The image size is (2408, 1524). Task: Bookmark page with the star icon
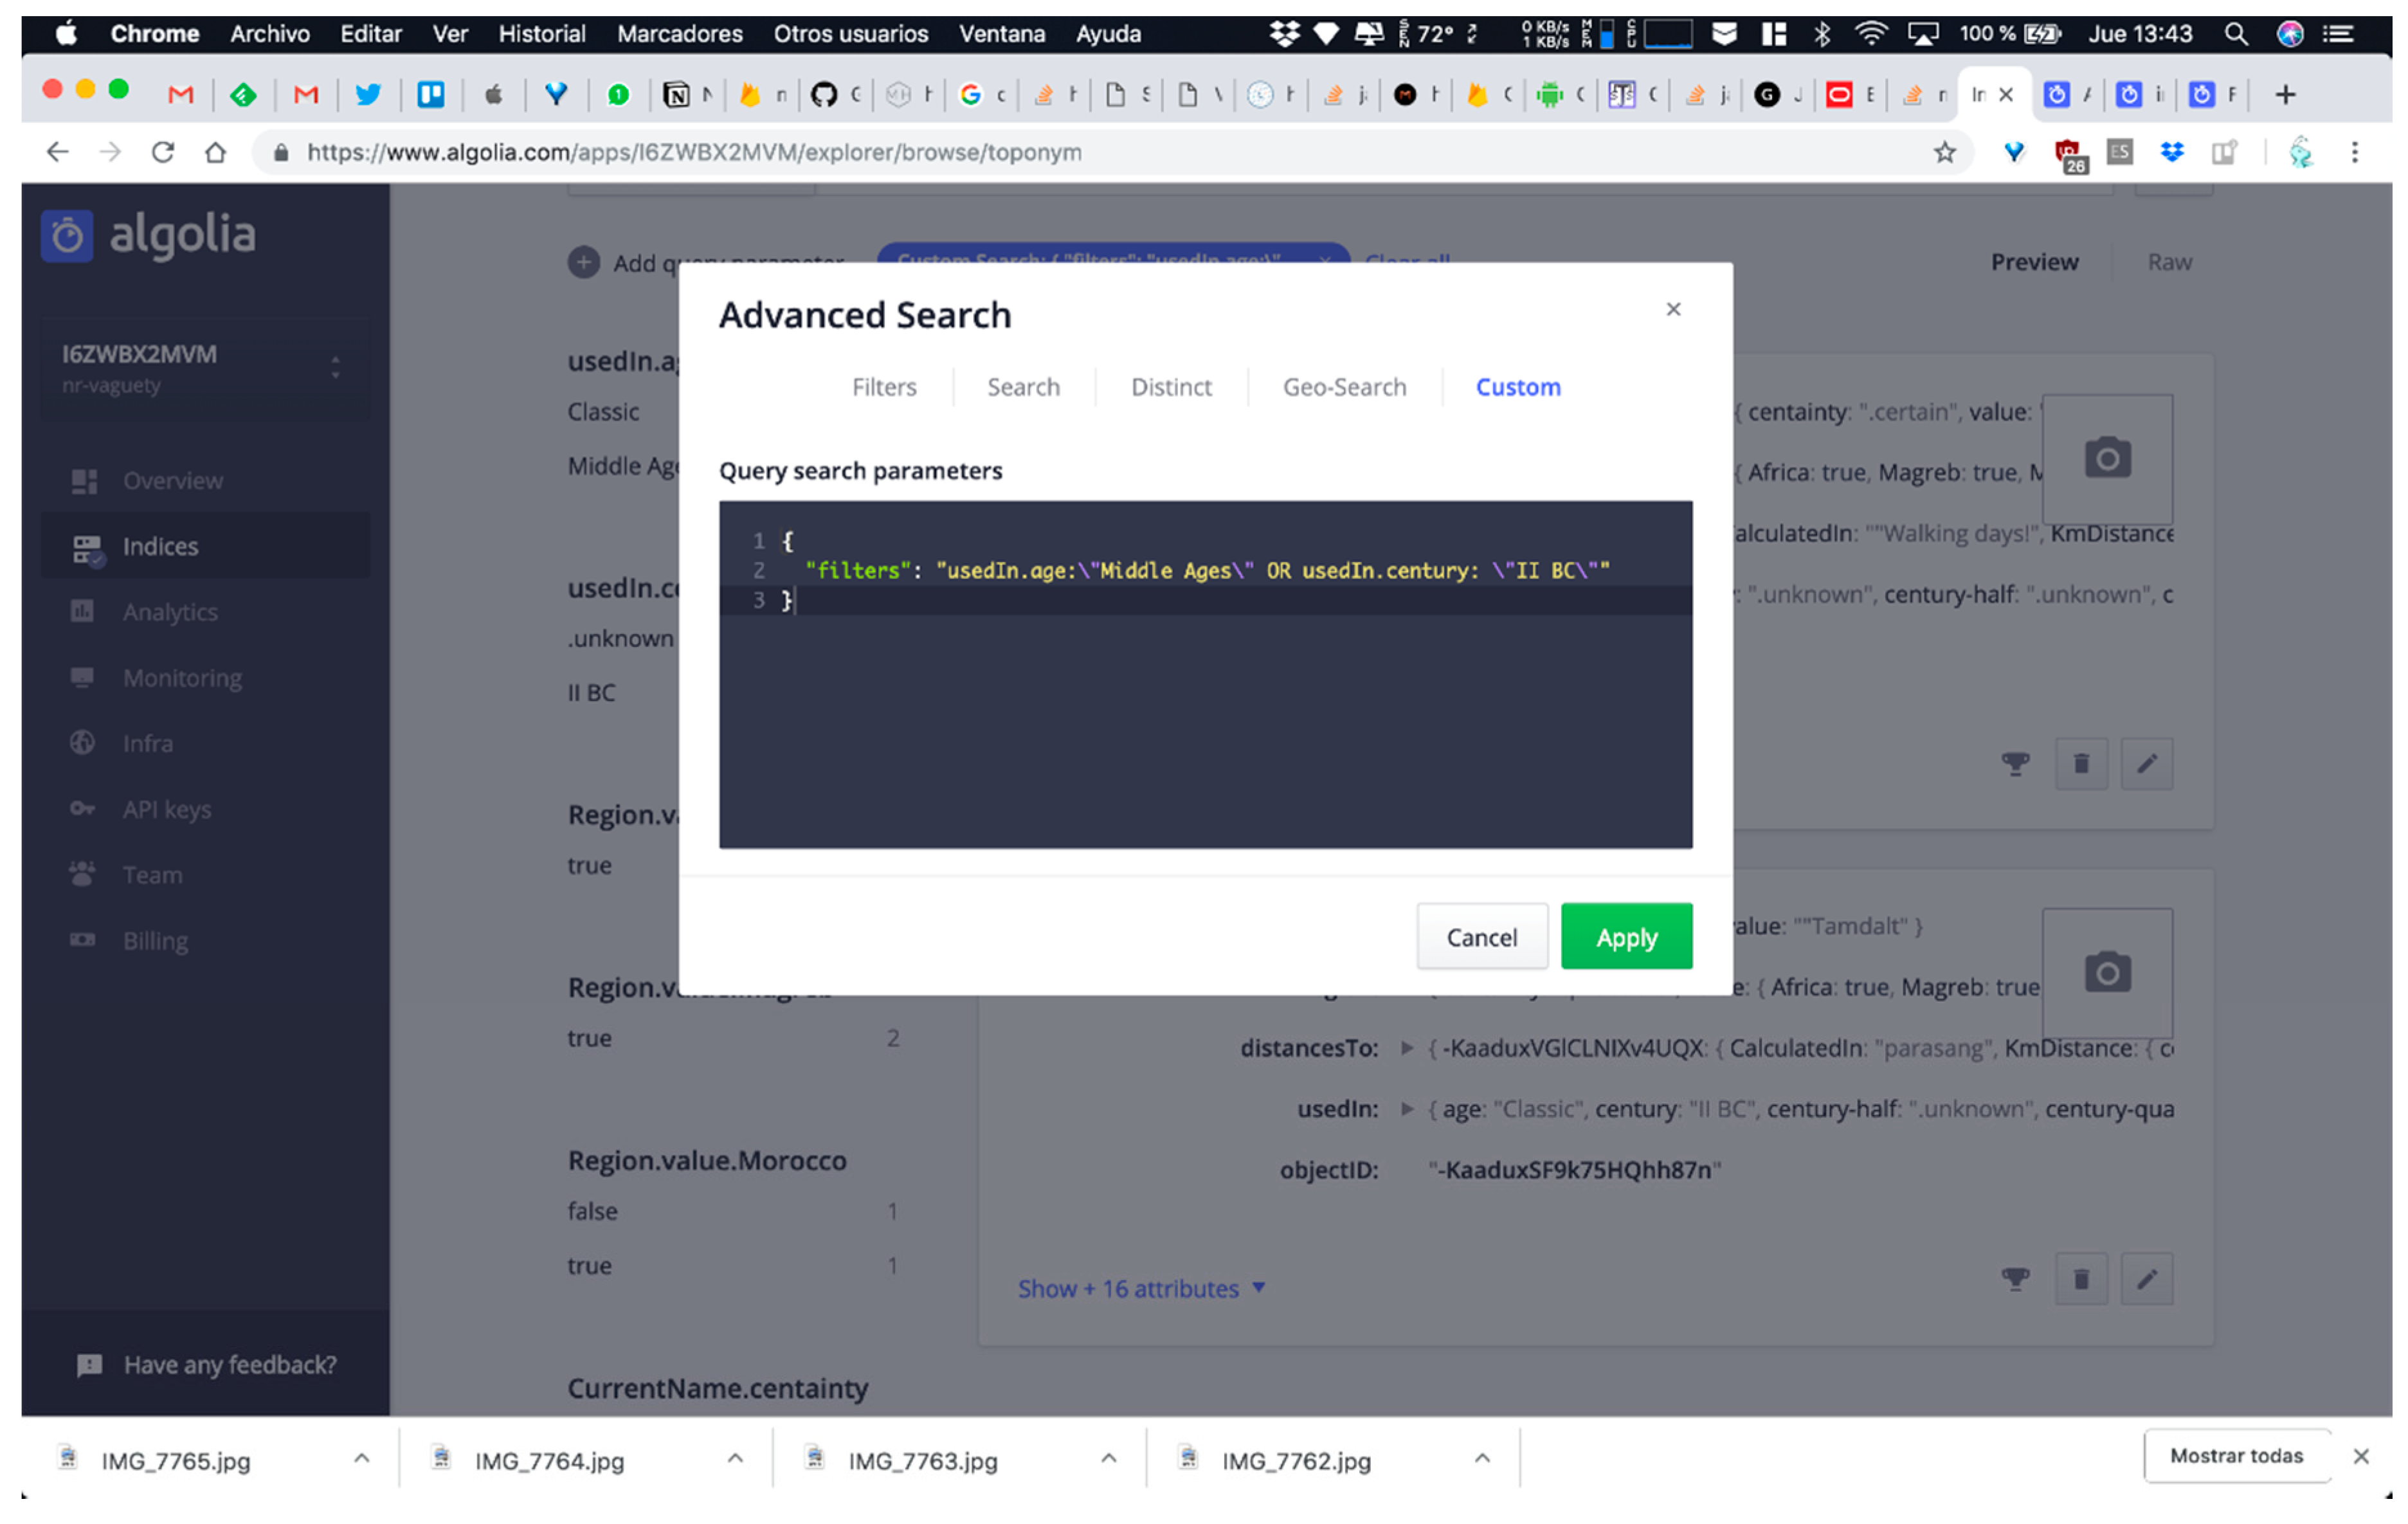[x=1944, y=152]
